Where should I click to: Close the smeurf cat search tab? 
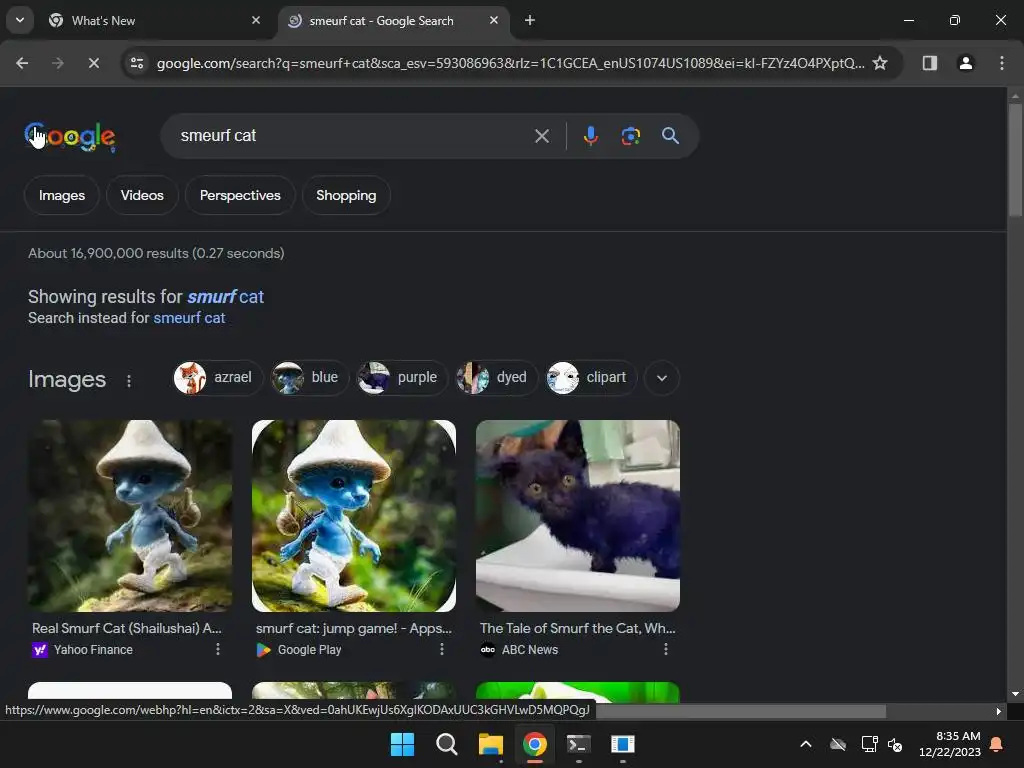494,20
